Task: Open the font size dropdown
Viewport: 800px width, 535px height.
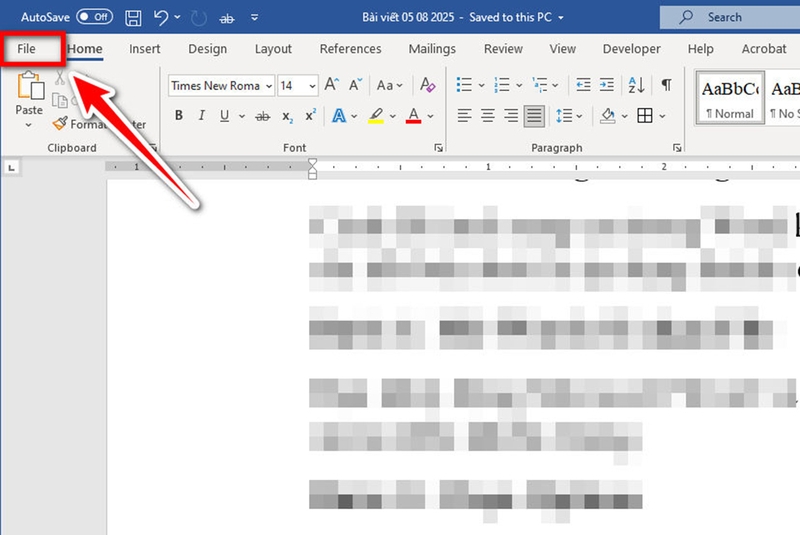Action: click(x=311, y=86)
